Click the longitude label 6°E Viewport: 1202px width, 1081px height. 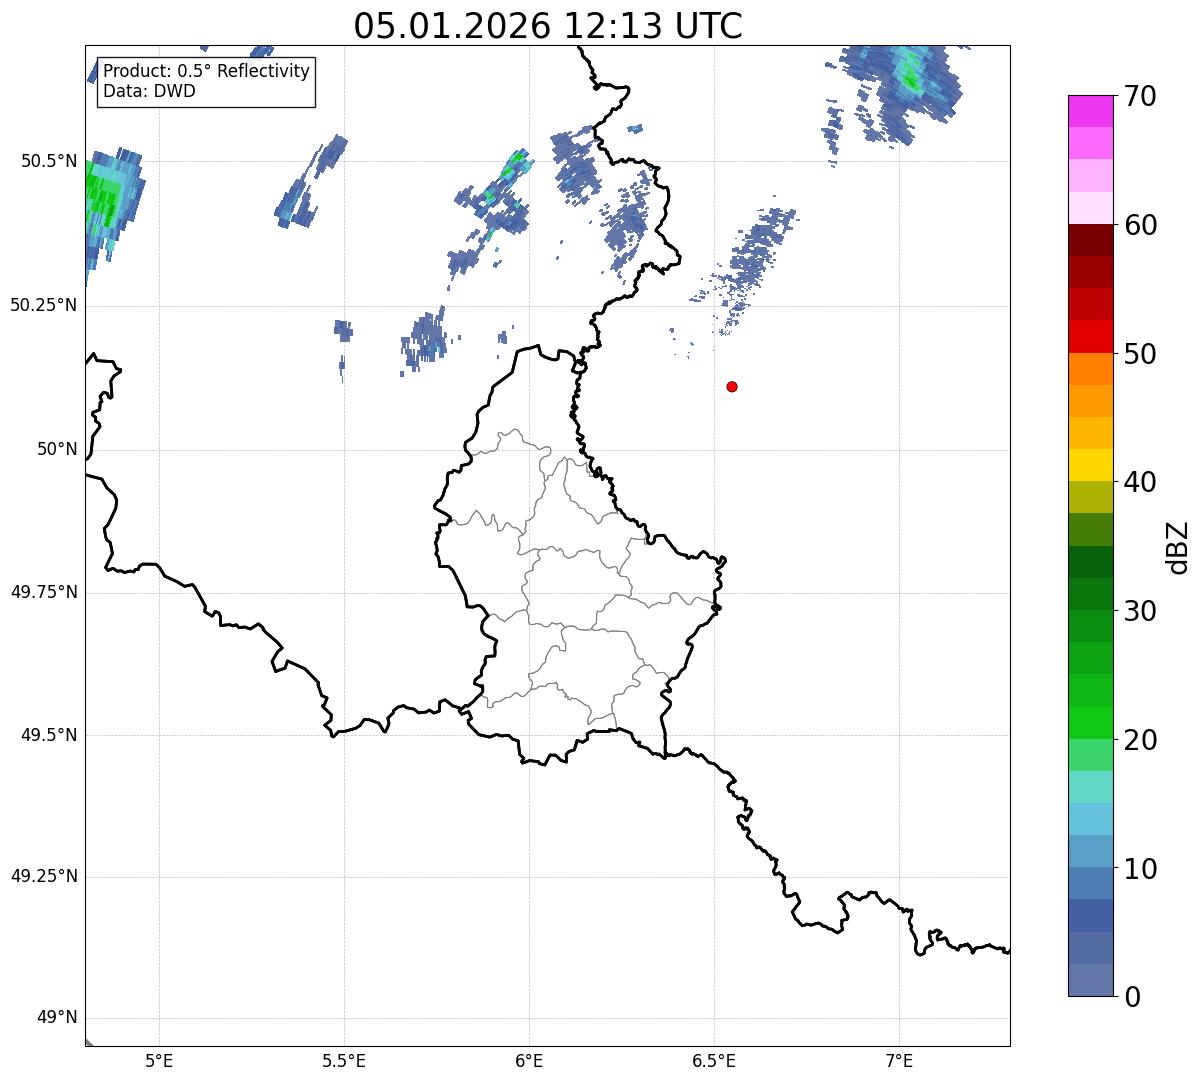(x=529, y=1060)
